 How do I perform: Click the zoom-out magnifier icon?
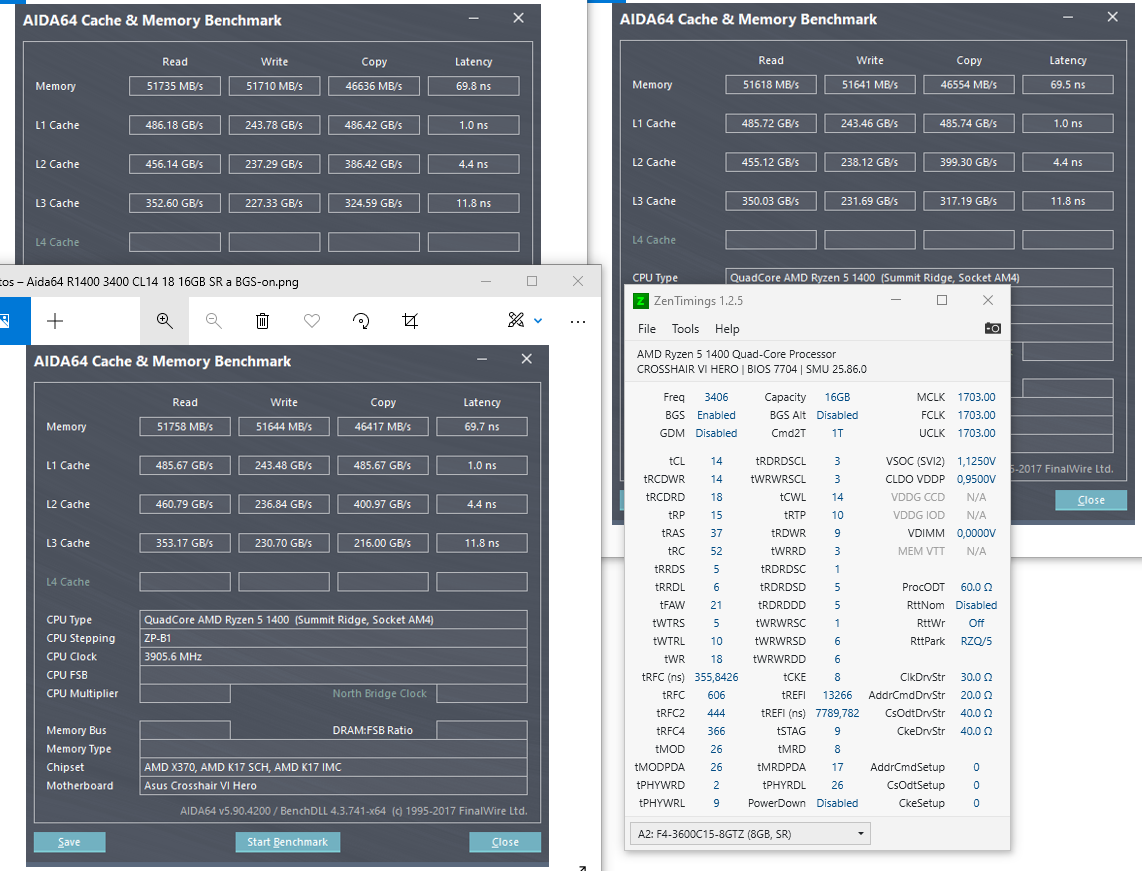tap(213, 321)
